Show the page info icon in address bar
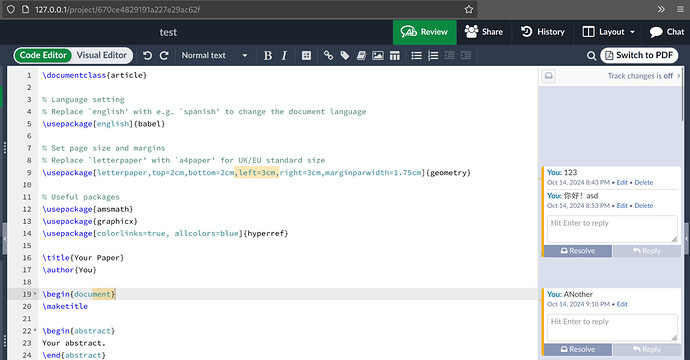The height and width of the screenshot is (360, 690). tap(26, 9)
